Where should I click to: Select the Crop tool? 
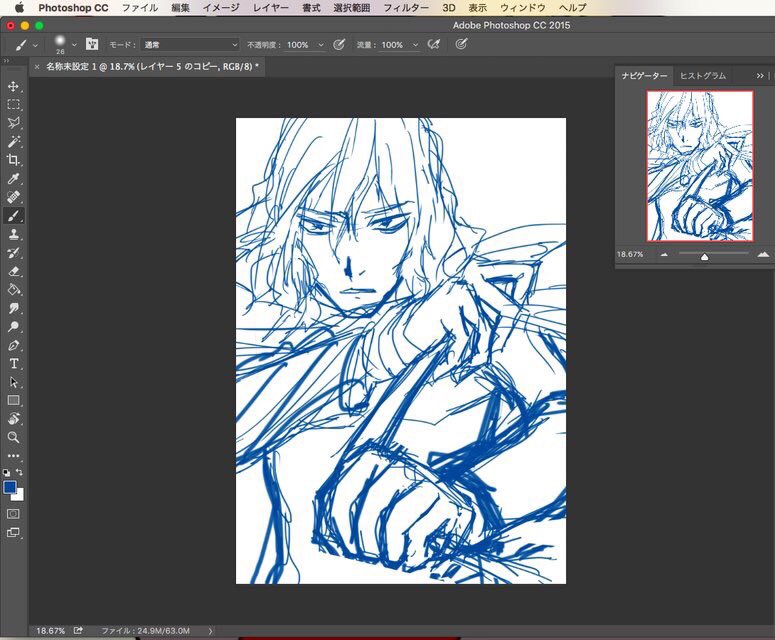click(x=14, y=160)
